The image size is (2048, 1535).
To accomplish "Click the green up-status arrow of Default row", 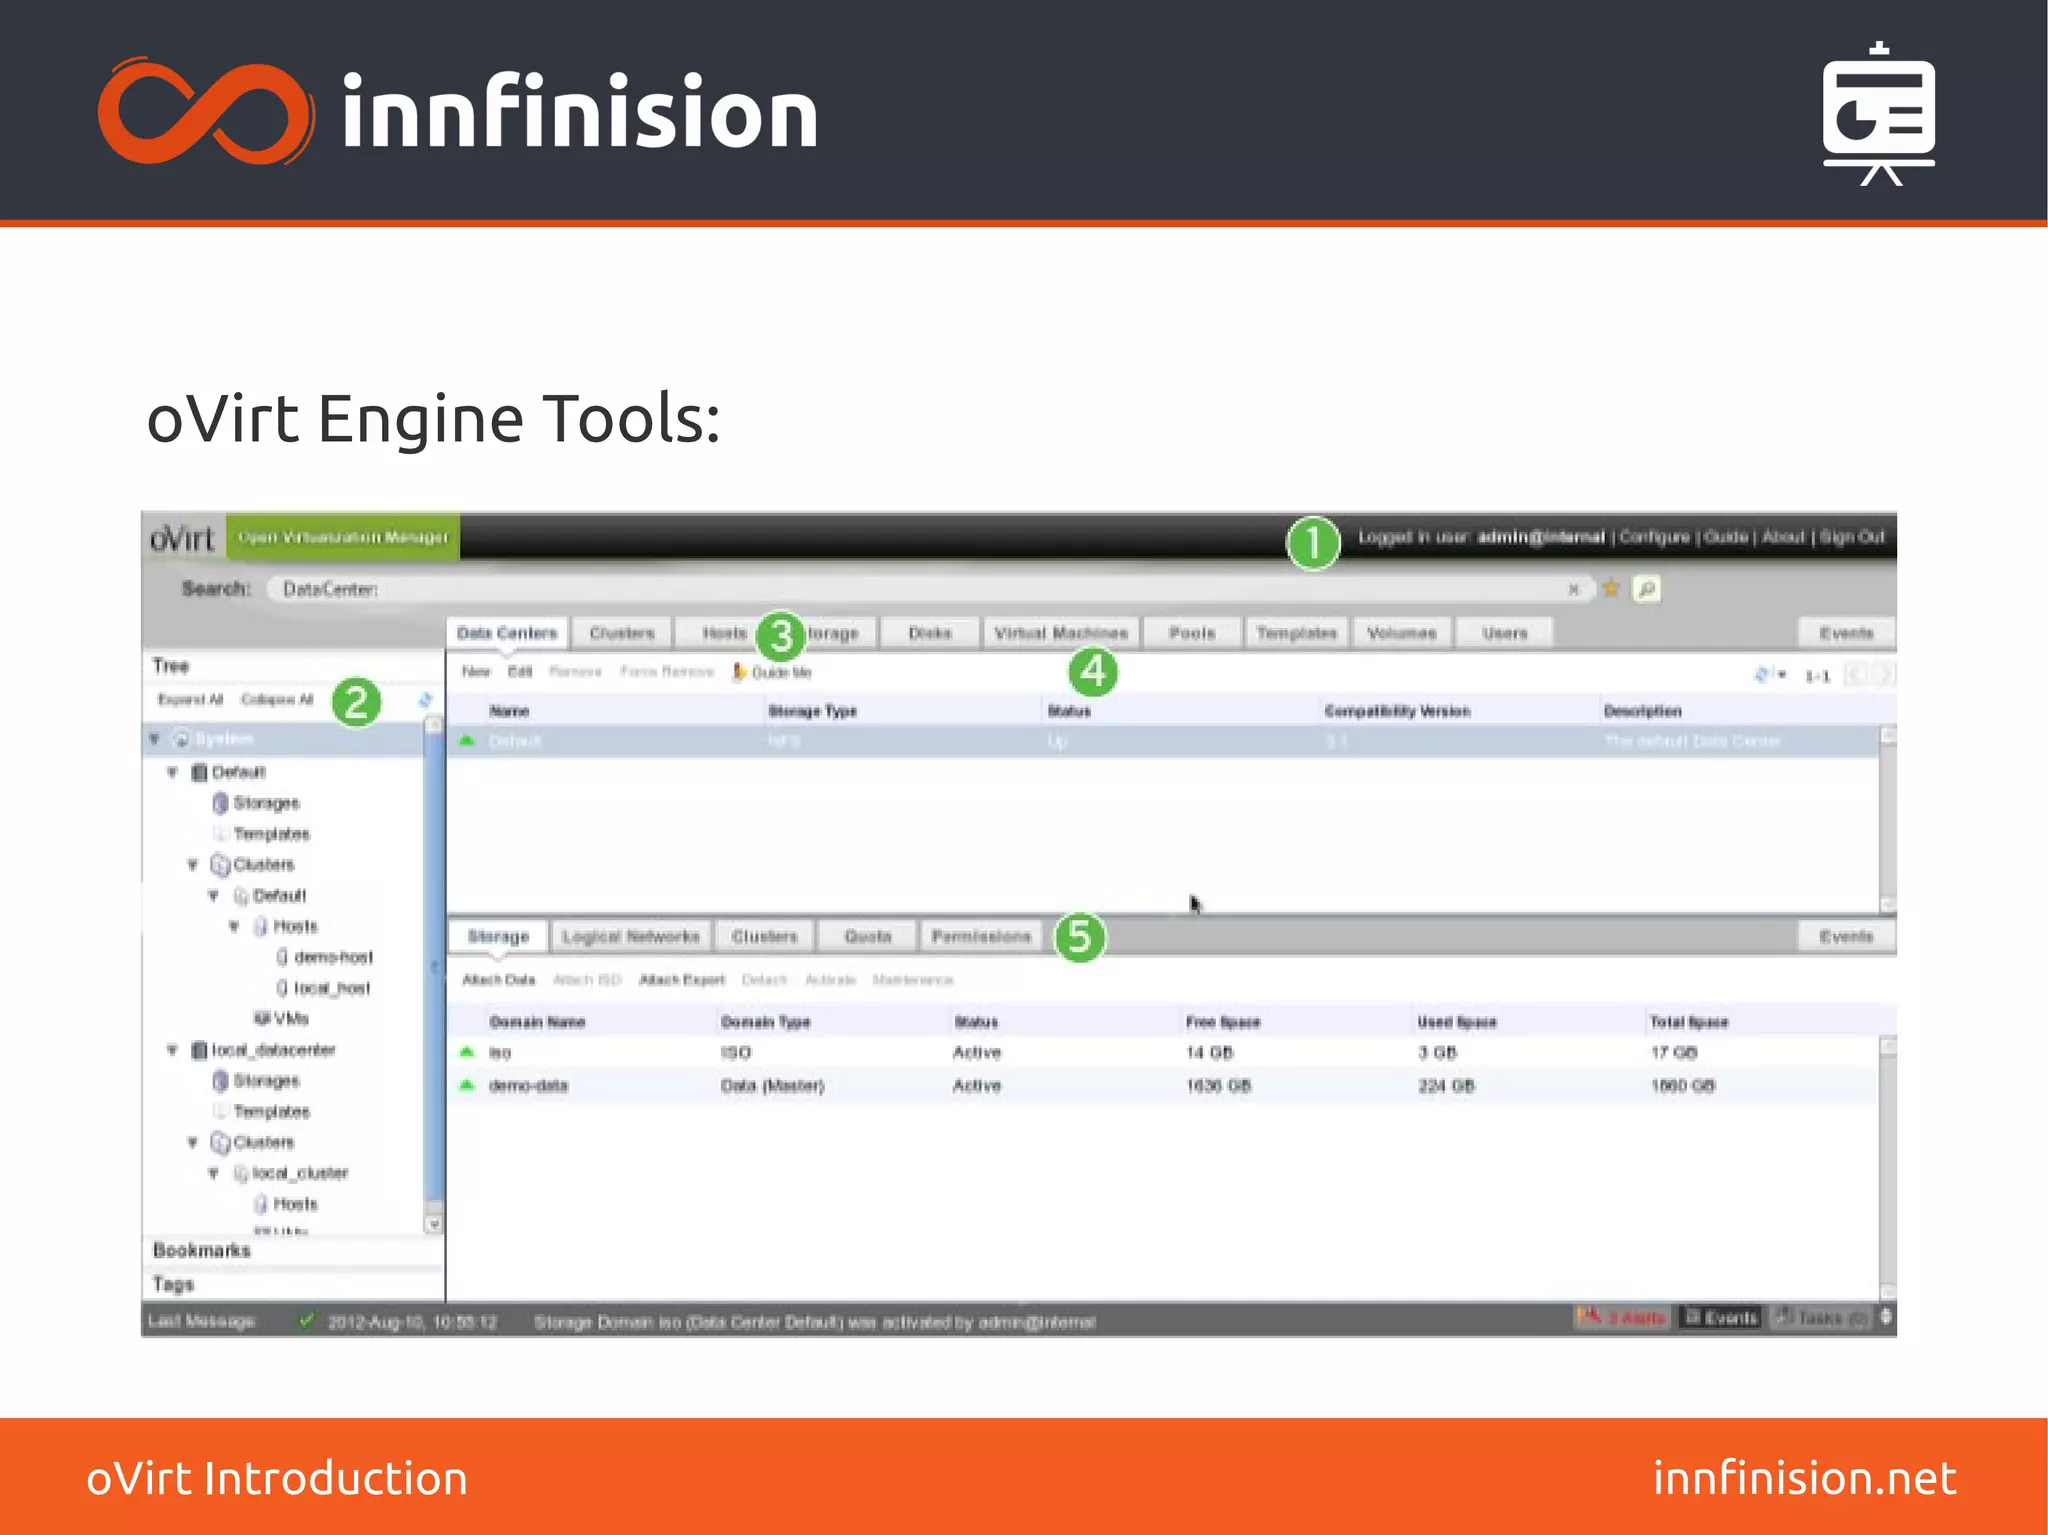I will [x=466, y=741].
